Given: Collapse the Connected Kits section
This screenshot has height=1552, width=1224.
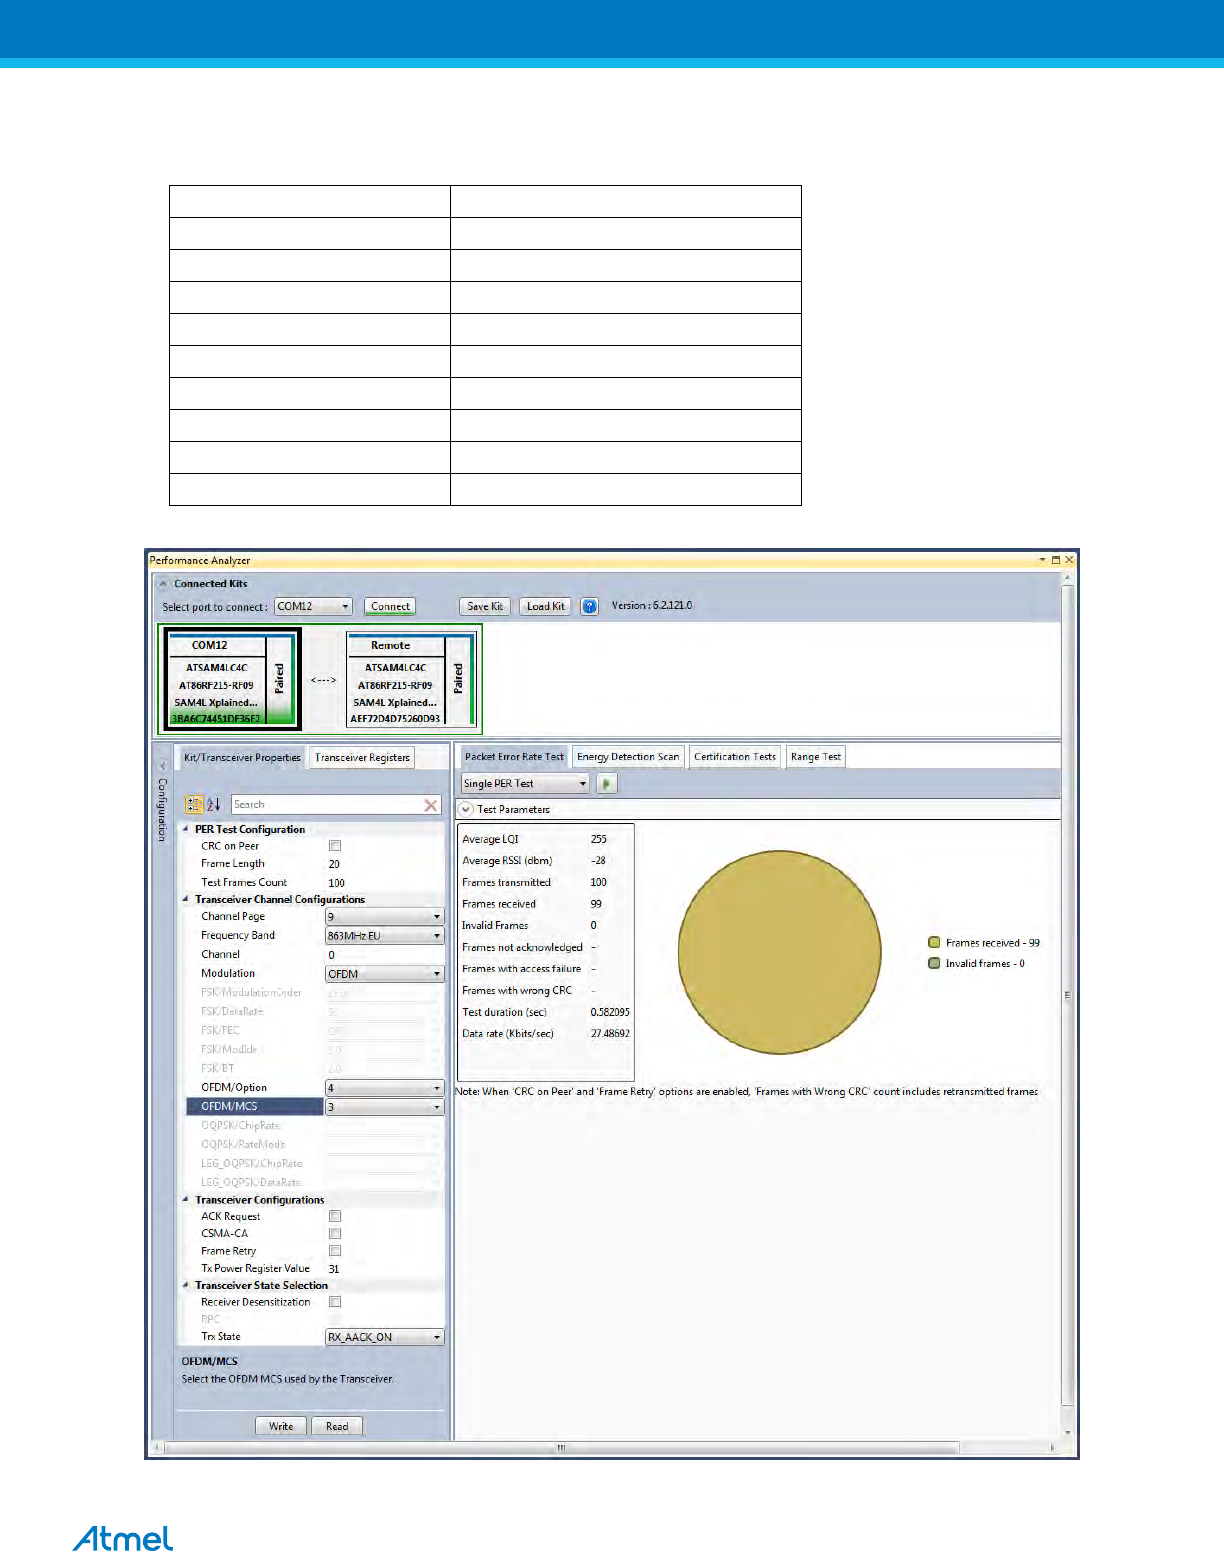Looking at the screenshot, I should [164, 584].
